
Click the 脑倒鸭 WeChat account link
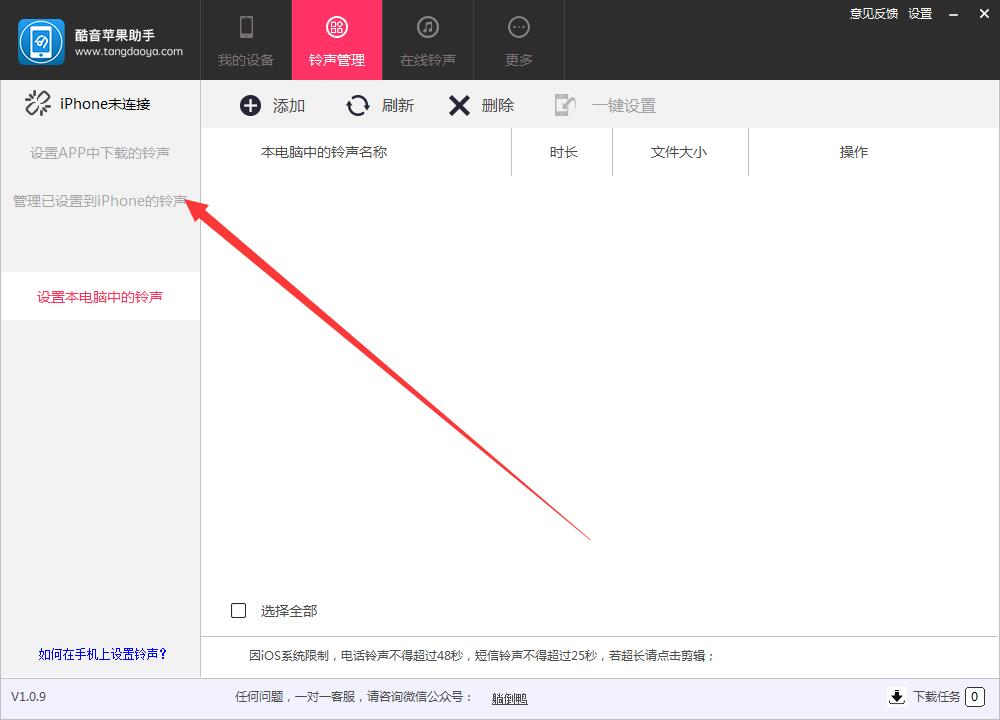pyautogui.click(x=511, y=697)
